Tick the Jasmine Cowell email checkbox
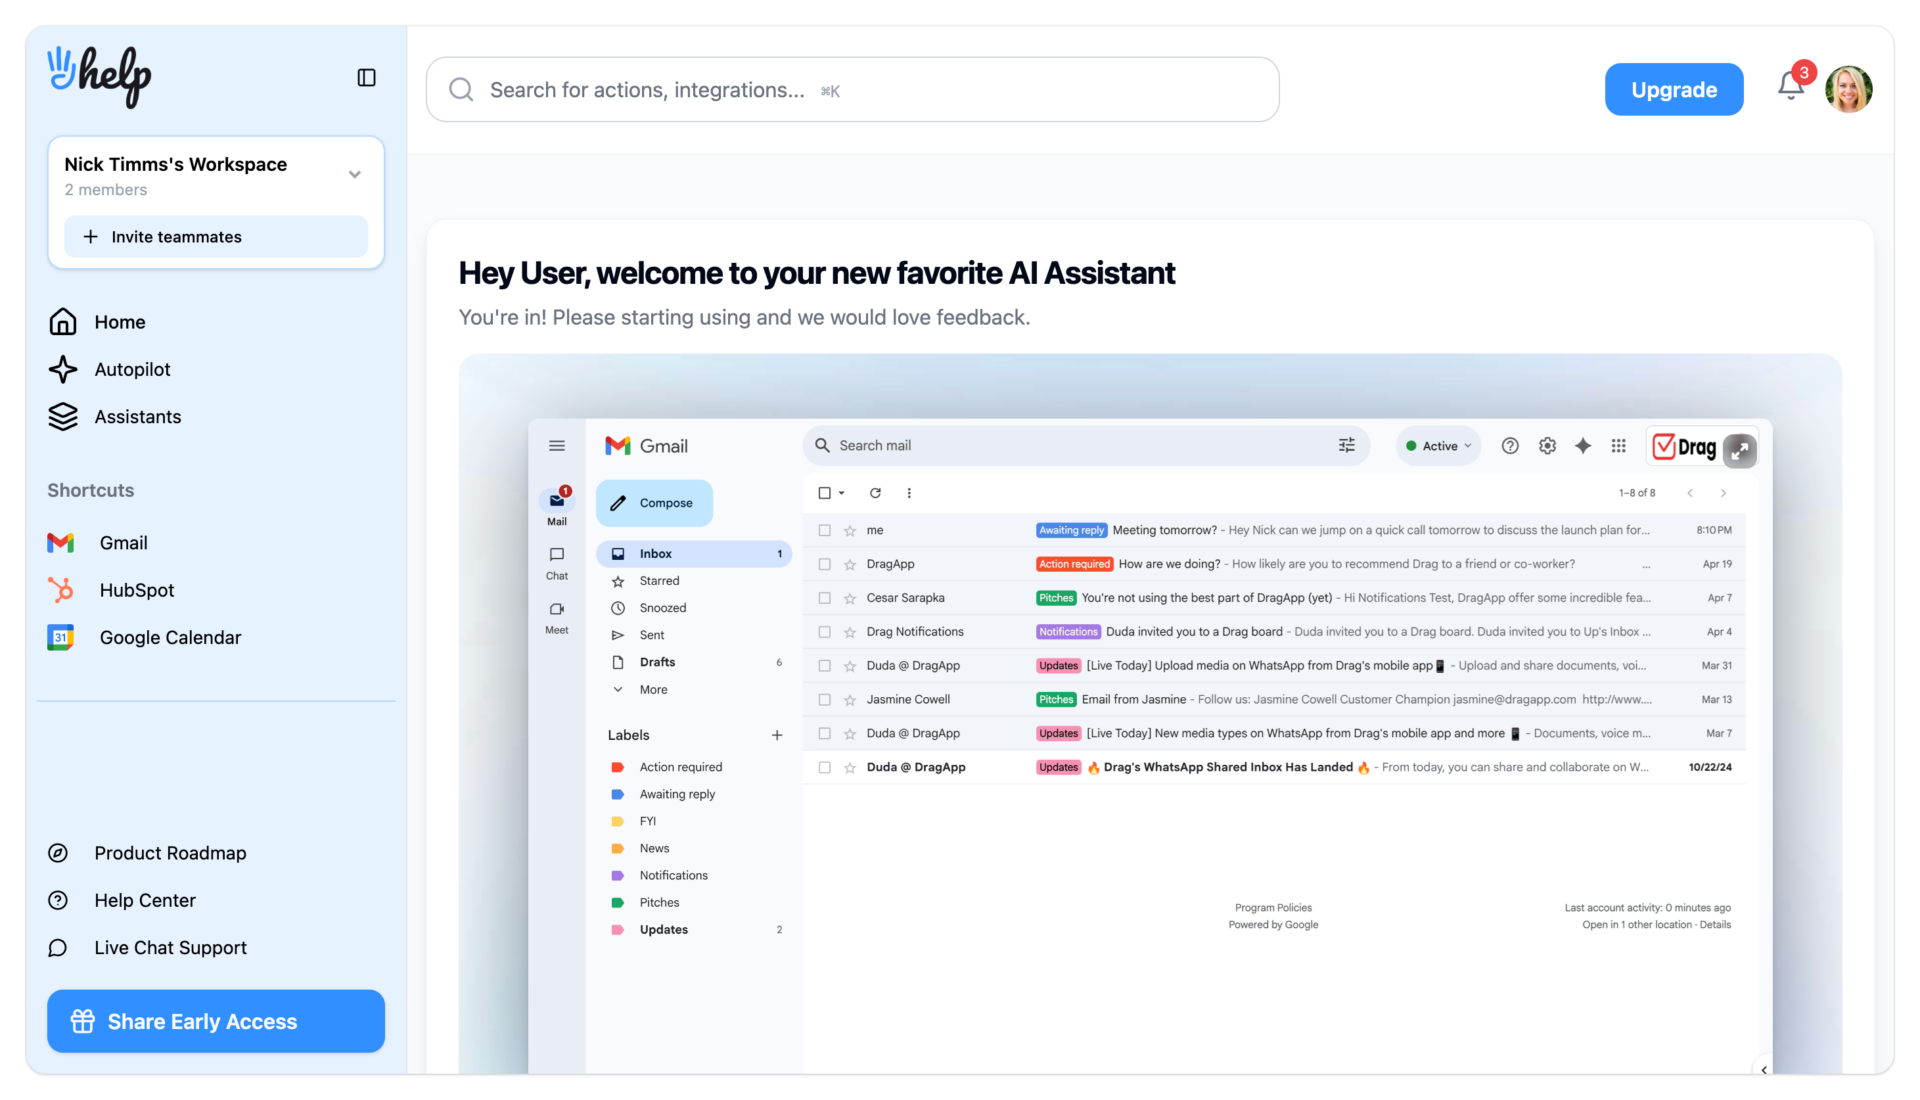This screenshot has width=1920, height=1100. pos(824,700)
